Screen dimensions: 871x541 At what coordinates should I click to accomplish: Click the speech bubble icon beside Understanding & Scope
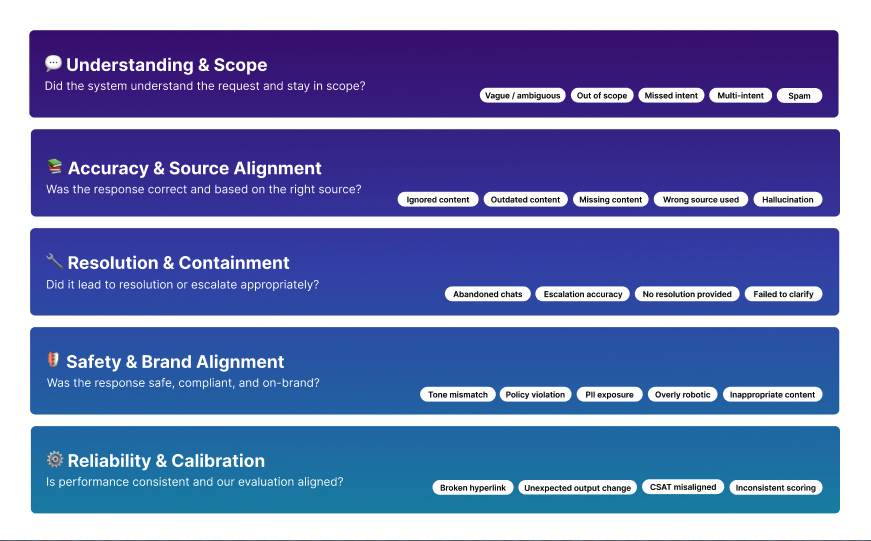pyautogui.click(x=54, y=64)
